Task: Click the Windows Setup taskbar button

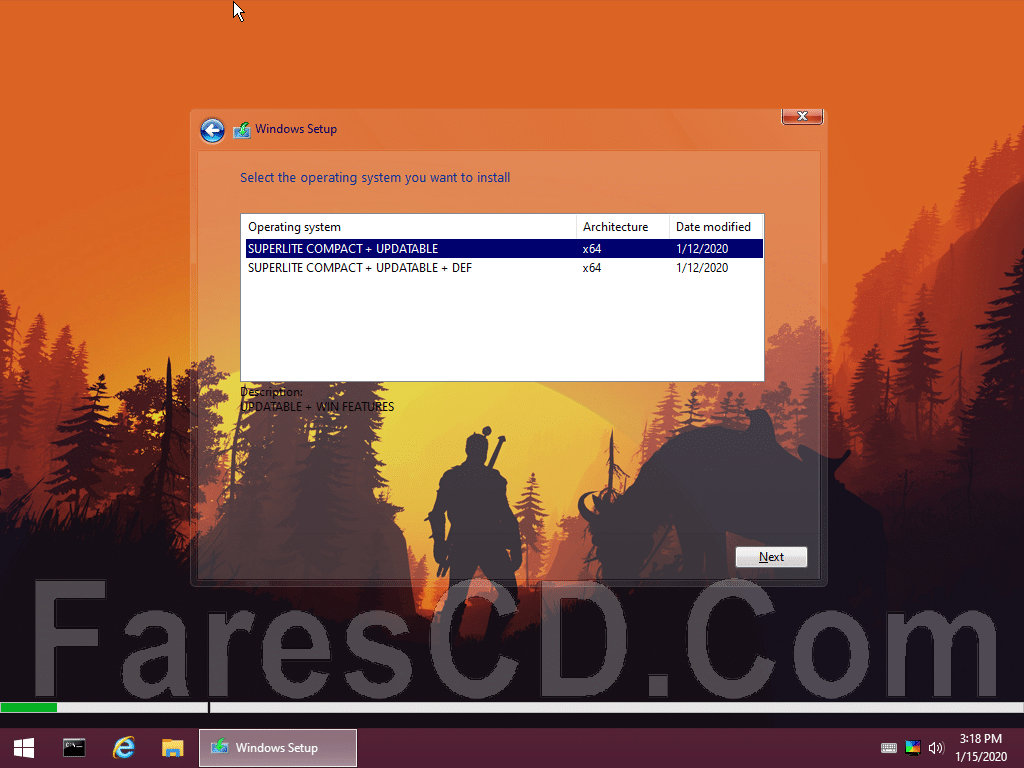Action: pyautogui.click(x=278, y=748)
